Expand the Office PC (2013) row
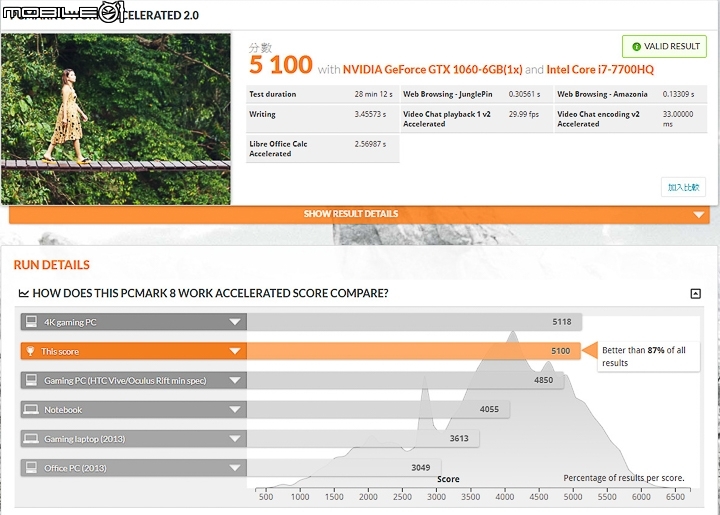Screen dimensions: 720x515 coord(134,468)
